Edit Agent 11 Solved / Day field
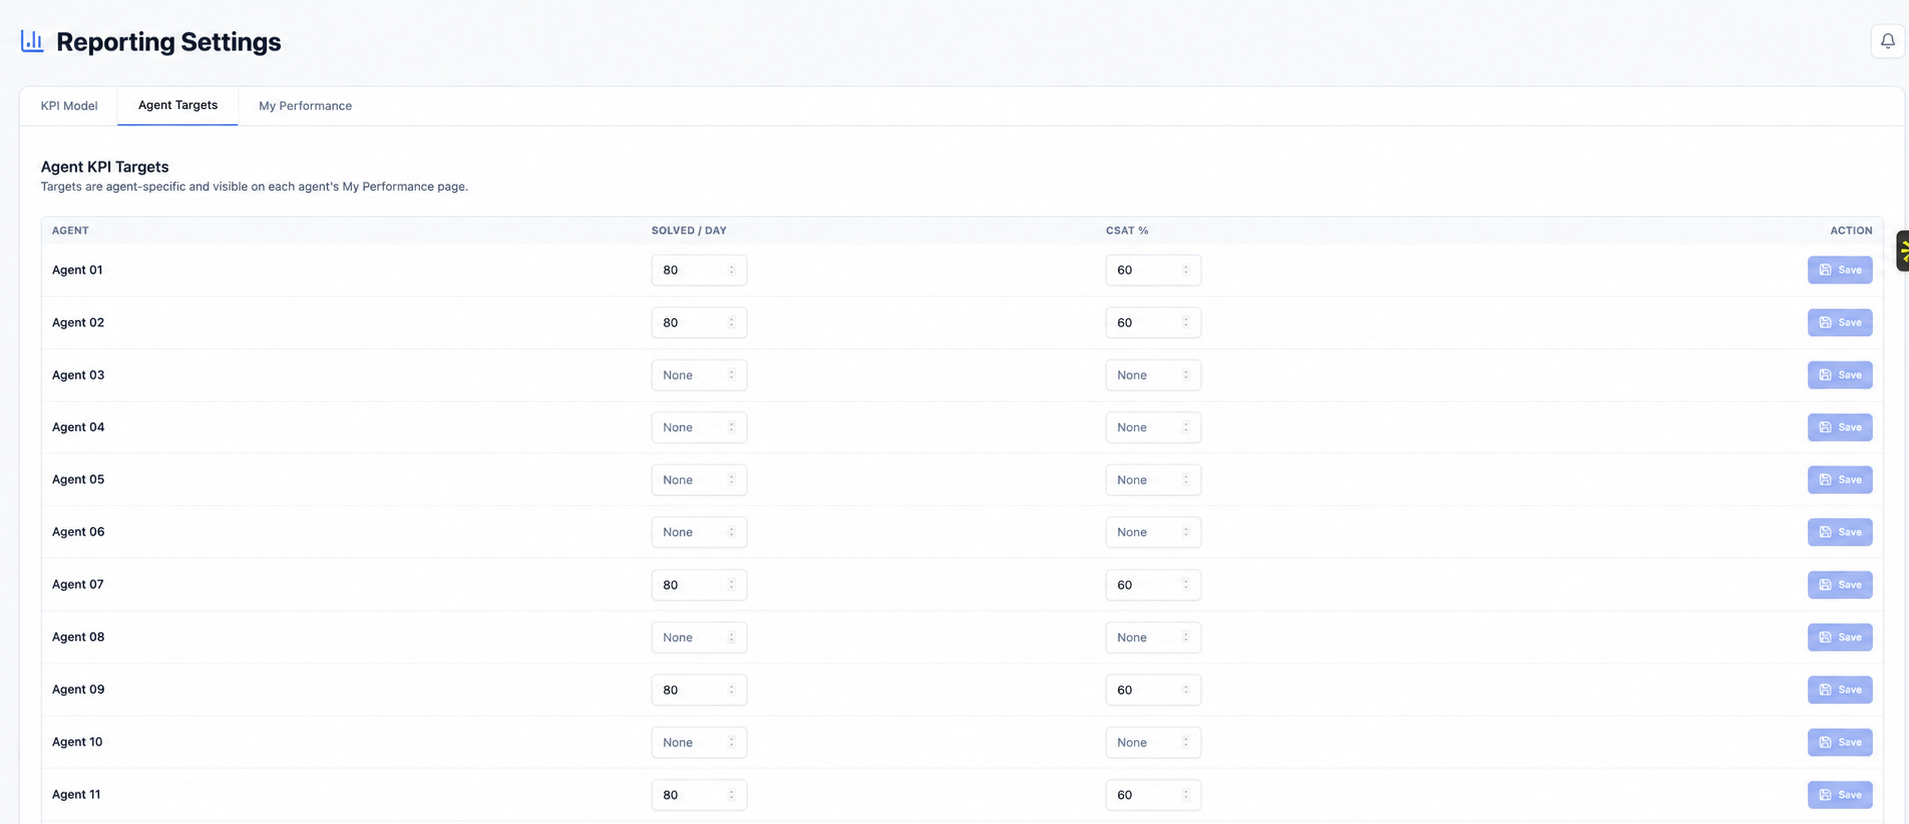This screenshot has width=1909, height=824. click(699, 795)
